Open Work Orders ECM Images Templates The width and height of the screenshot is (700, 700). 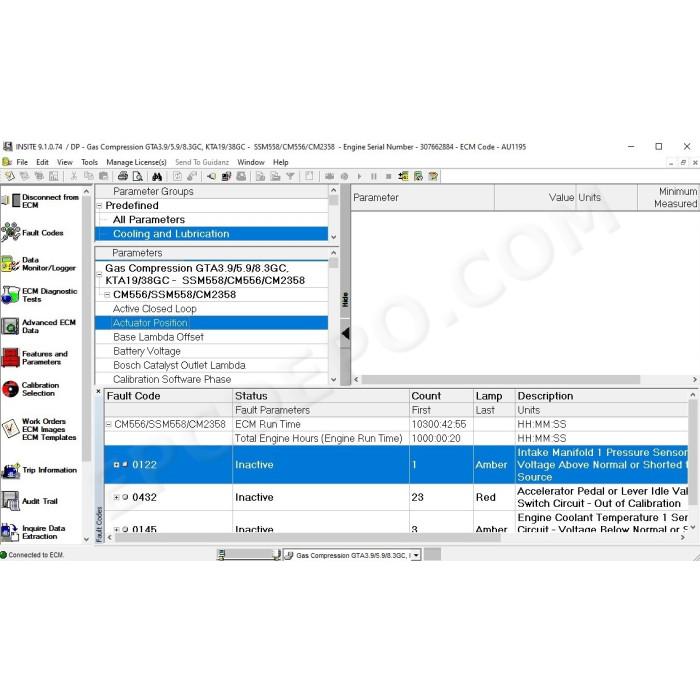[39, 429]
